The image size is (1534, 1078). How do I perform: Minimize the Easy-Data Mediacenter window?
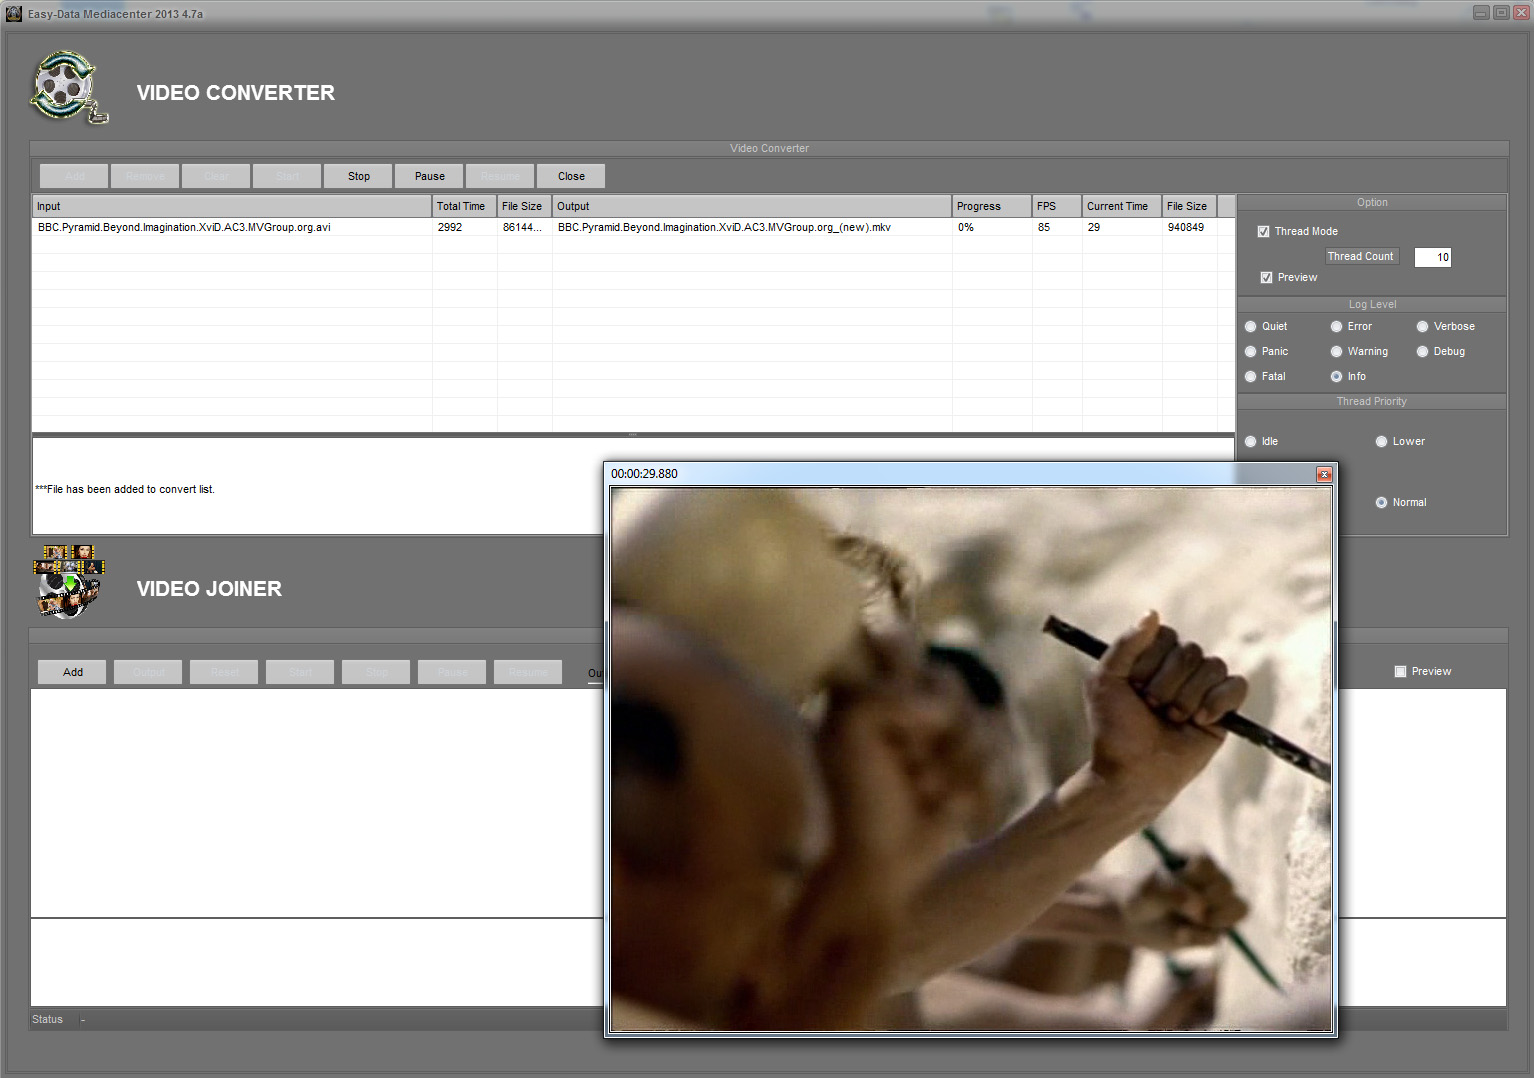[x=1481, y=13]
